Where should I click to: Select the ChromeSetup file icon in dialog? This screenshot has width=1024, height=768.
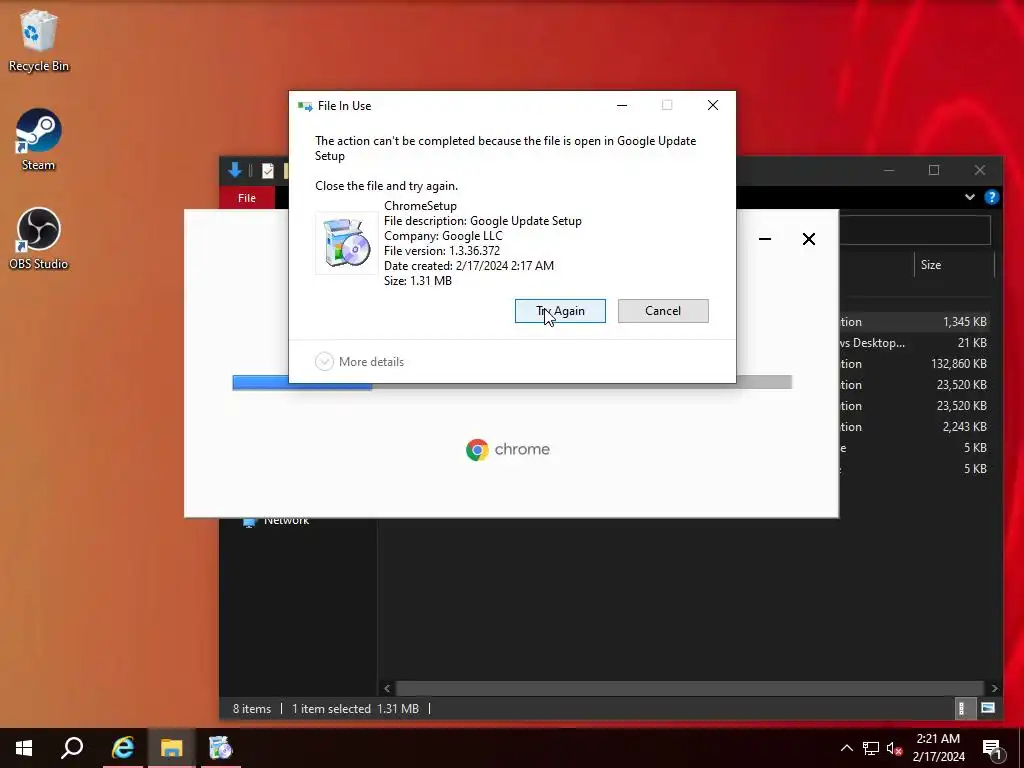(x=346, y=243)
